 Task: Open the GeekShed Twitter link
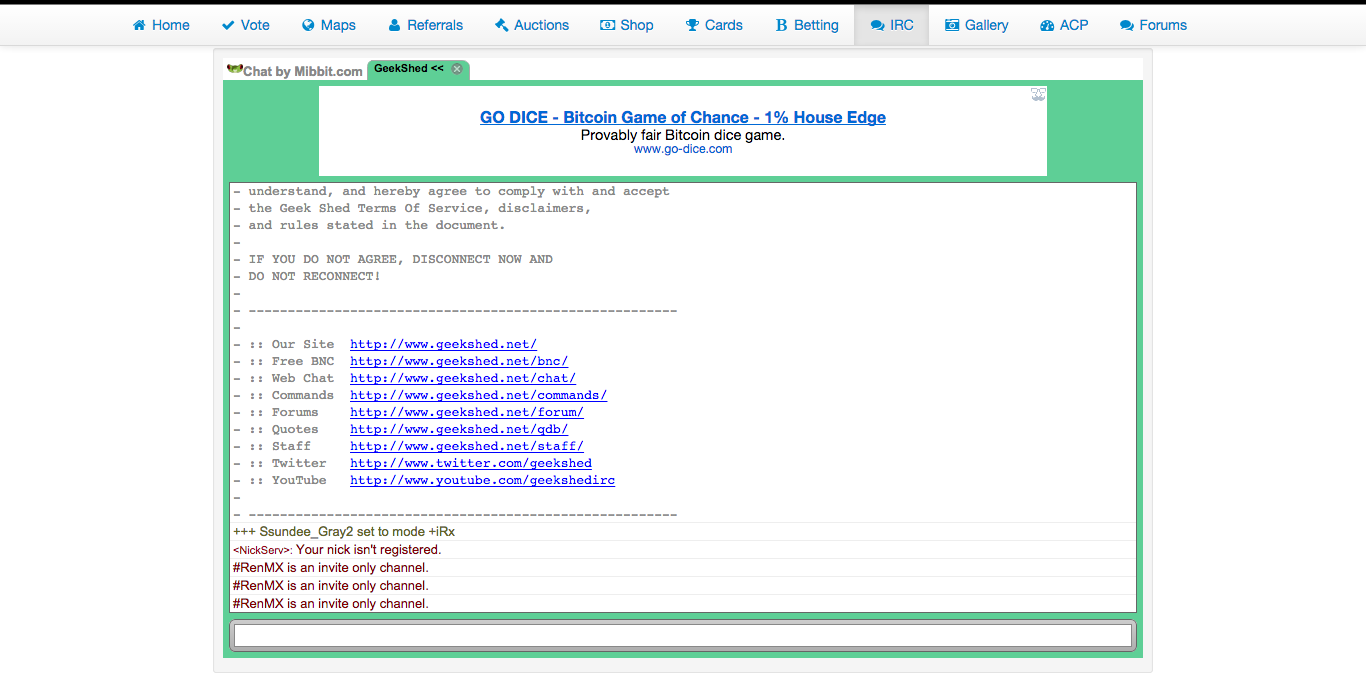pyautogui.click(x=470, y=463)
